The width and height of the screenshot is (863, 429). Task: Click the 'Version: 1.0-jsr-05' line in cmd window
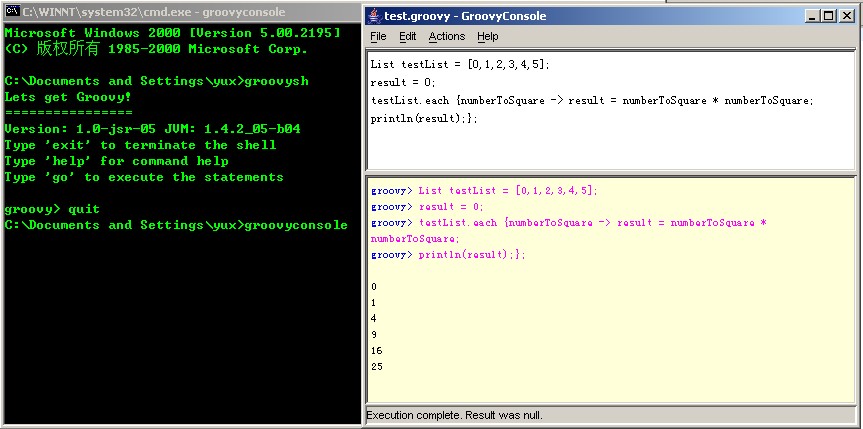click(152, 129)
